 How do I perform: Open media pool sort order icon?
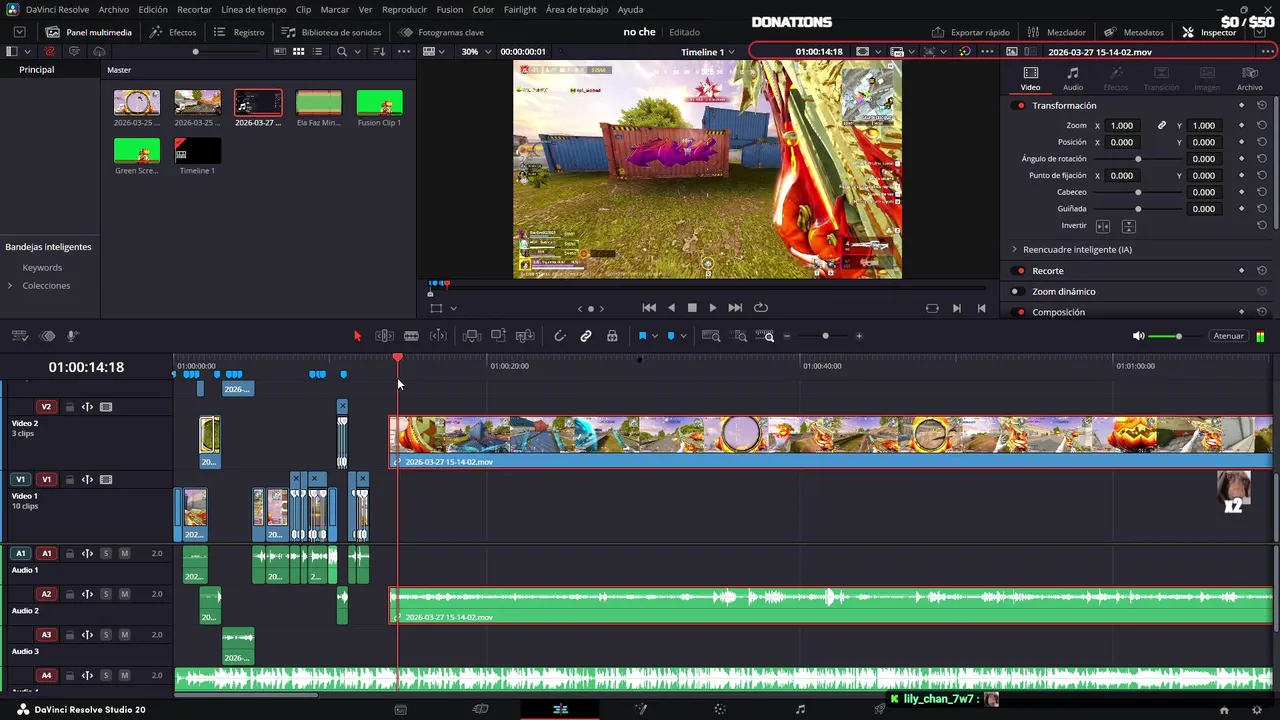[379, 51]
